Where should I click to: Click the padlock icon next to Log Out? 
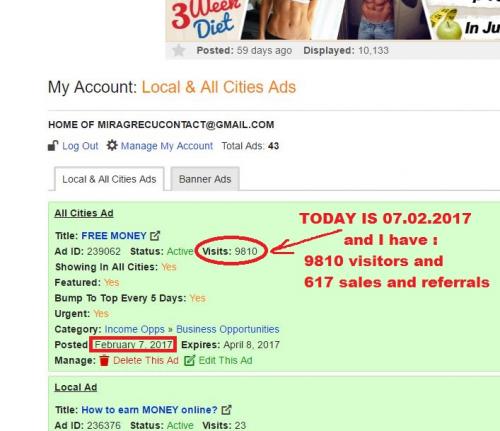click(x=53, y=146)
